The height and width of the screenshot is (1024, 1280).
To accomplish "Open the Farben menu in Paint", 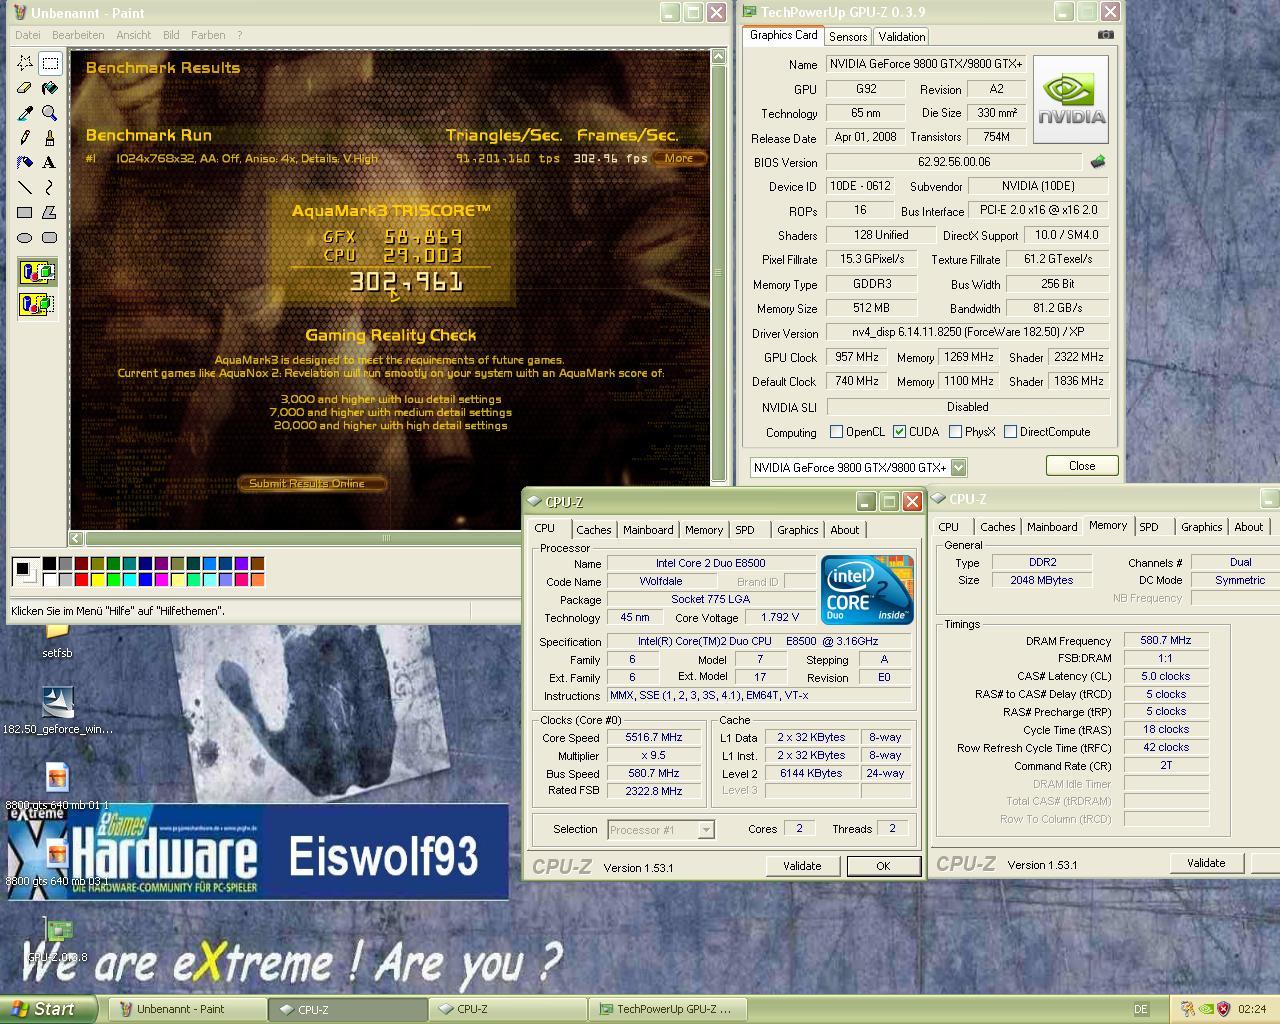I will (x=208, y=35).
